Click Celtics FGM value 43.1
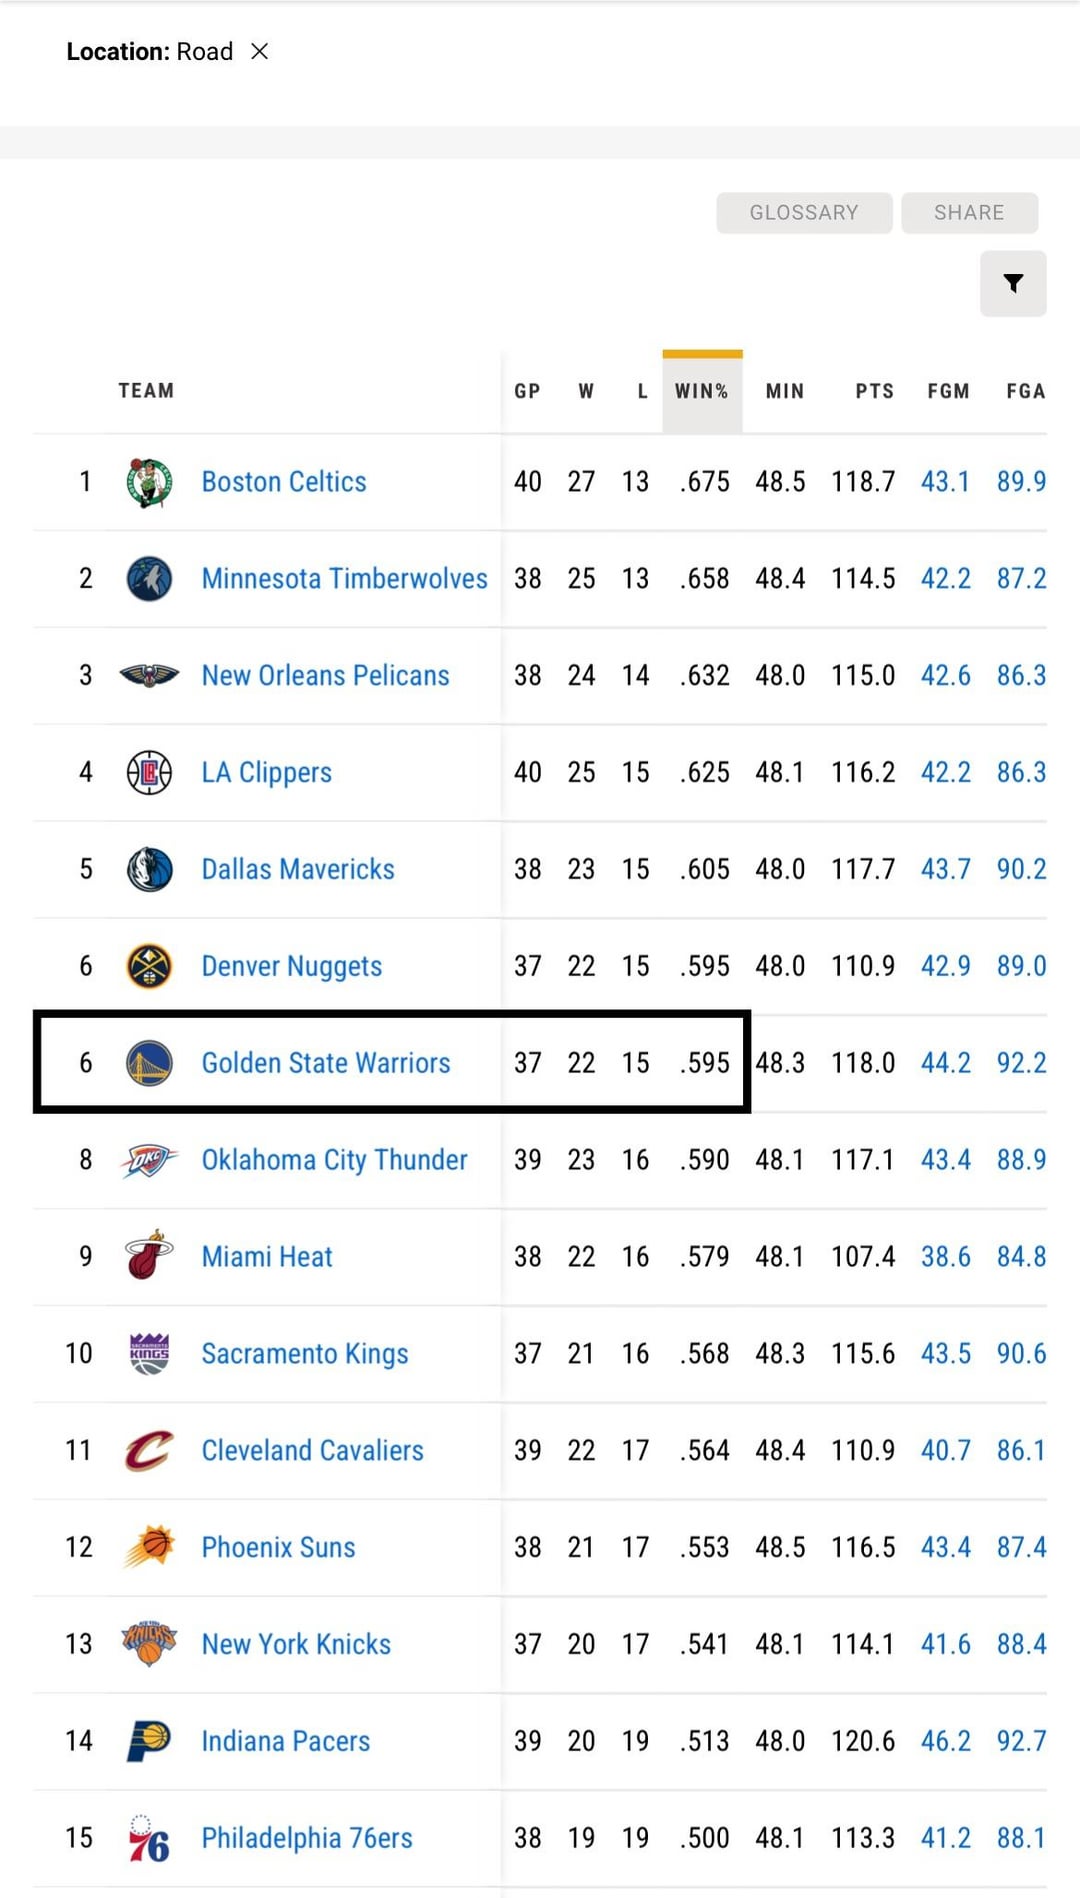This screenshot has height=1898, width=1080. point(945,482)
